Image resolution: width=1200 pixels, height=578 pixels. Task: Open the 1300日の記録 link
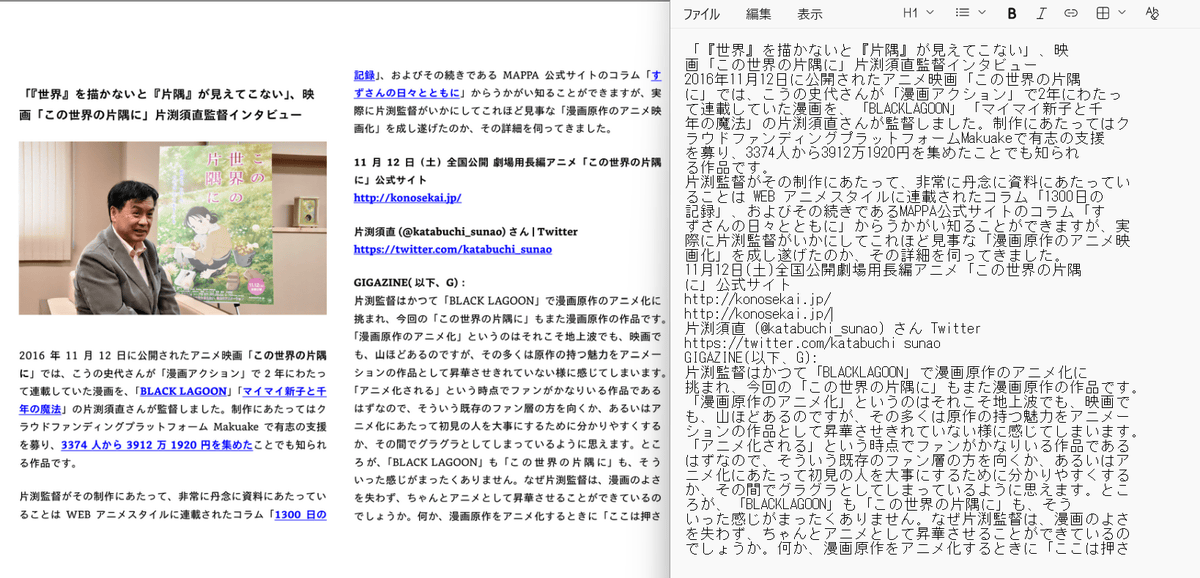pyautogui.click(x=301, y=516)
